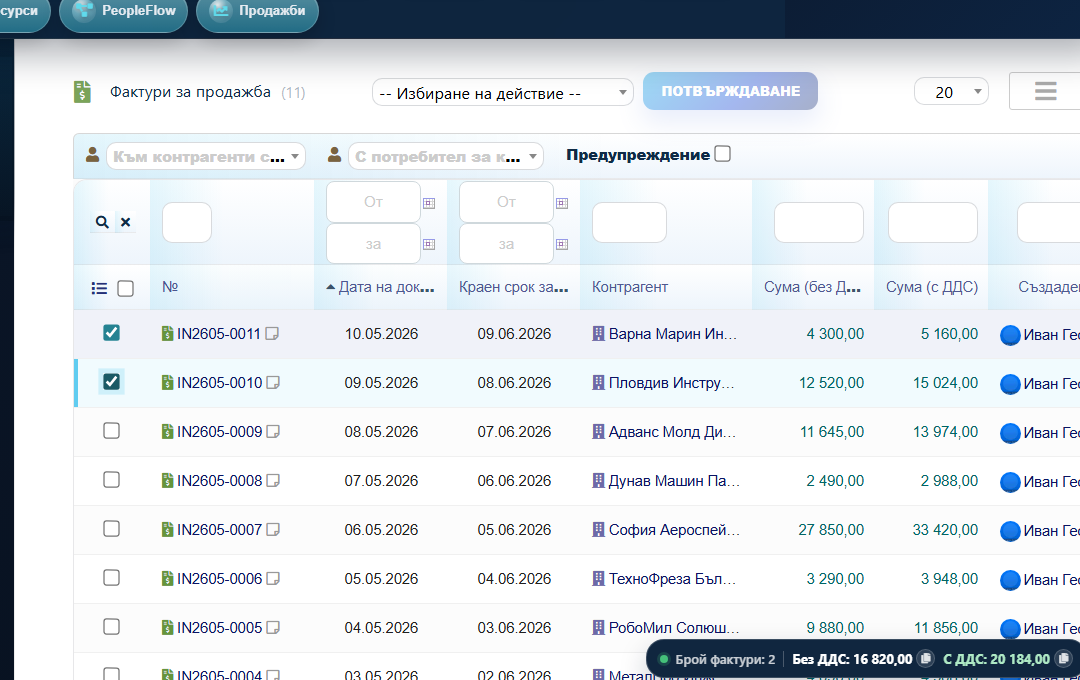Open contractor Варна Марин Ин...
1080x680 pixels.
(x=672, y=334)
